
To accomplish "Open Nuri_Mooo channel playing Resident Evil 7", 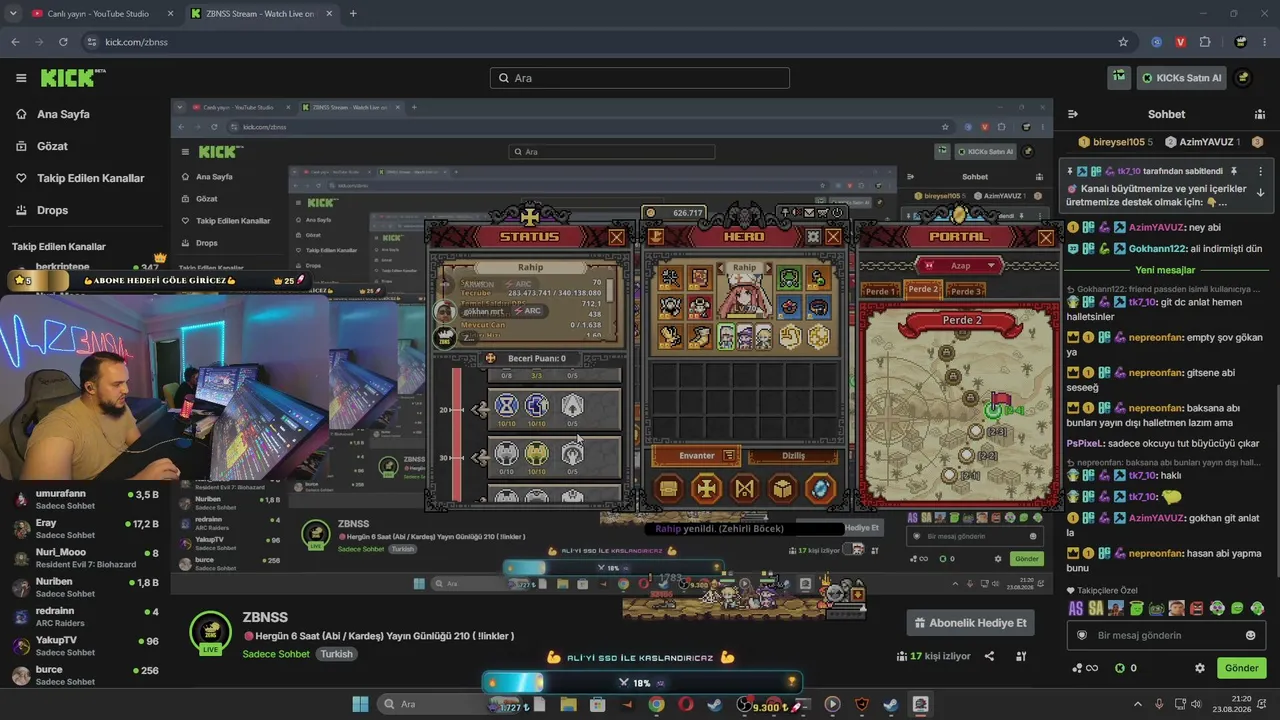I will click(x=86, y=558).
